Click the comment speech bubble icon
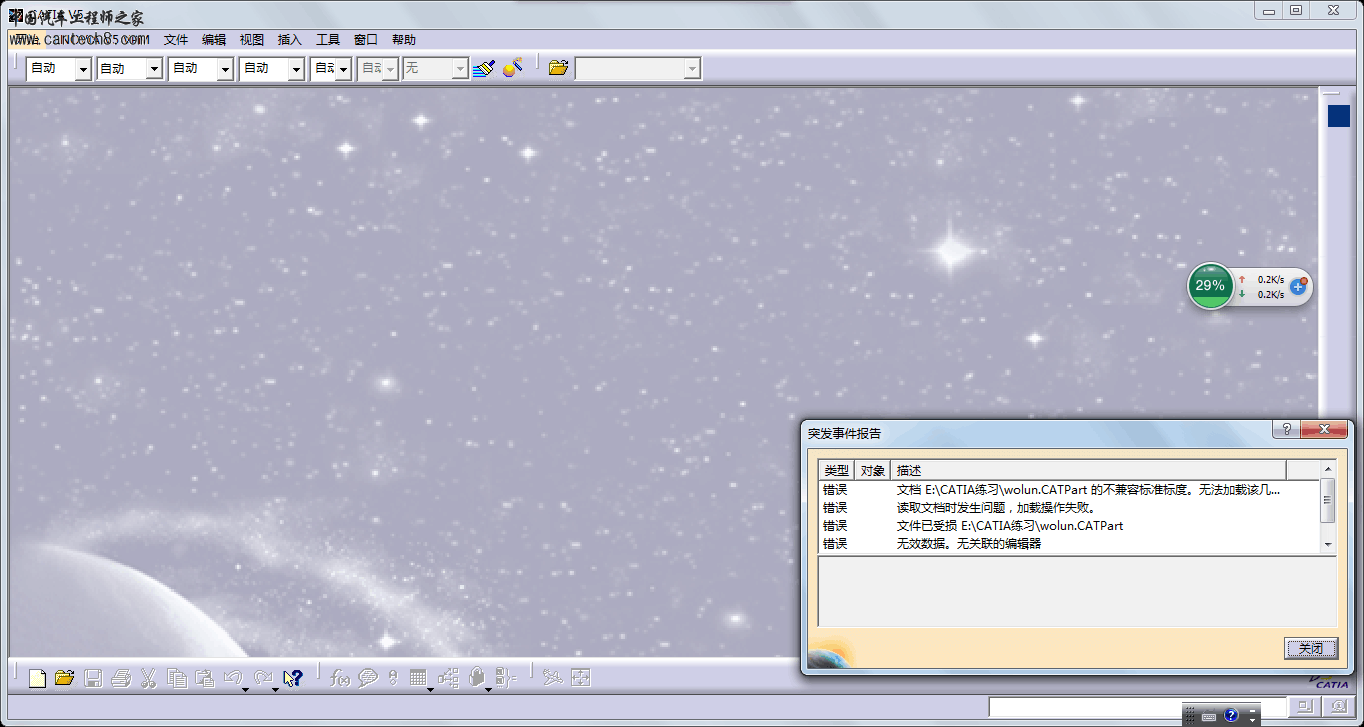This screenshot has width=1364, height=727. [368, 678]
